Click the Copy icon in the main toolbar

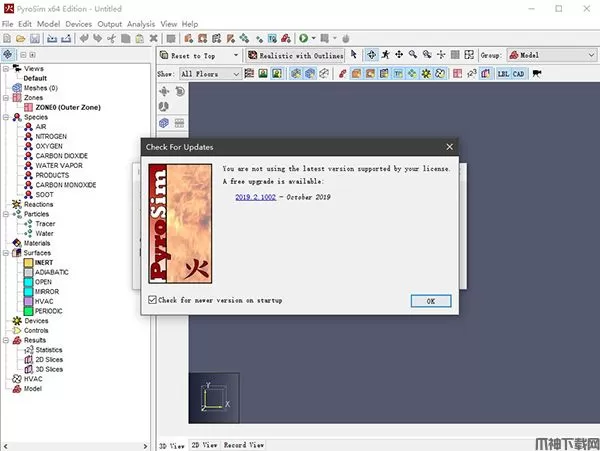click(x=126, y=38)
